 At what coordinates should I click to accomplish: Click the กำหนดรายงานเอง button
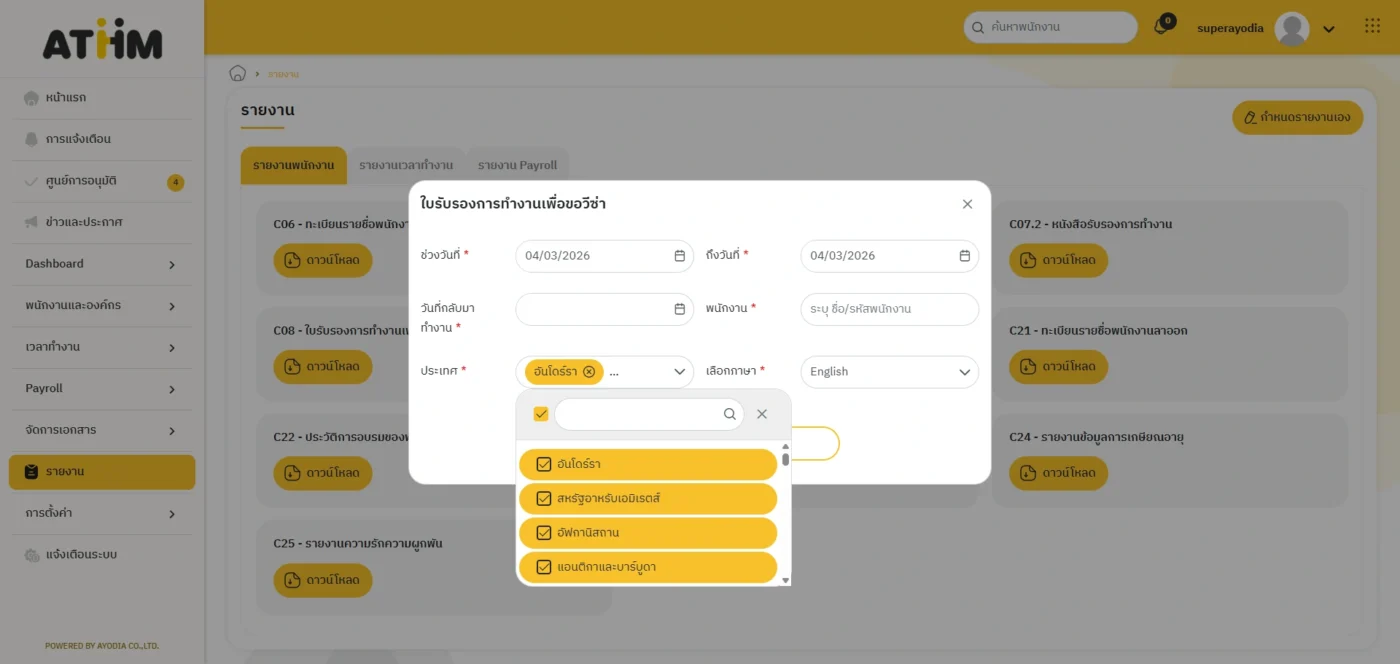(1297, 117)
